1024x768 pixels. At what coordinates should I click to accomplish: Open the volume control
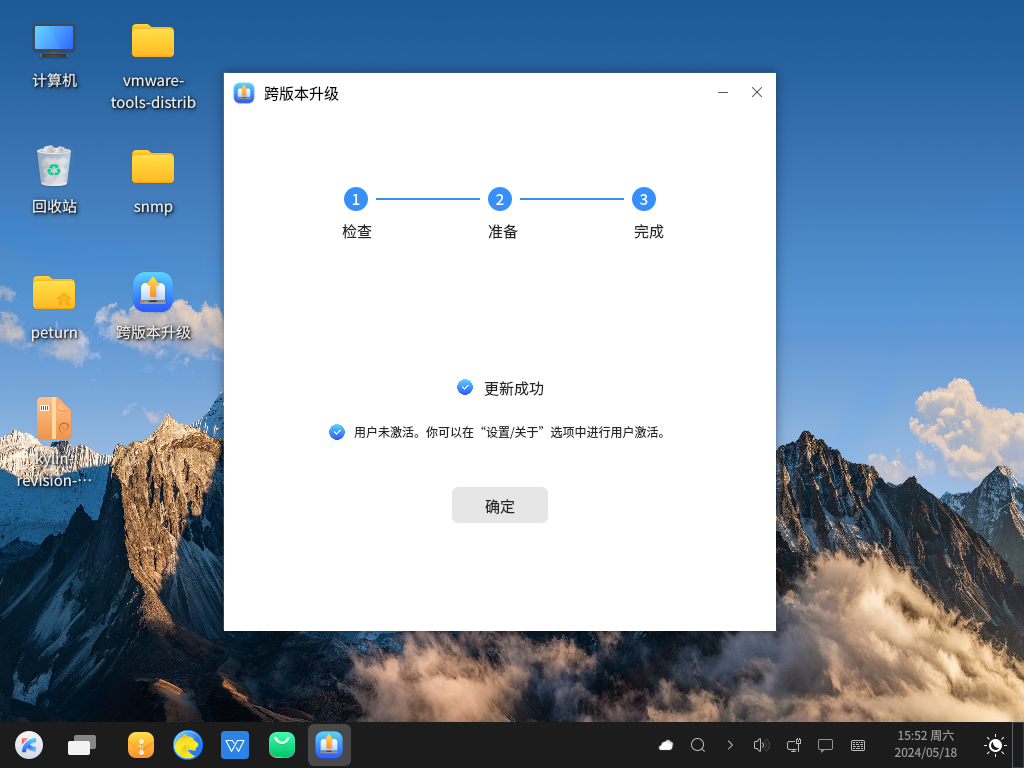761,744
